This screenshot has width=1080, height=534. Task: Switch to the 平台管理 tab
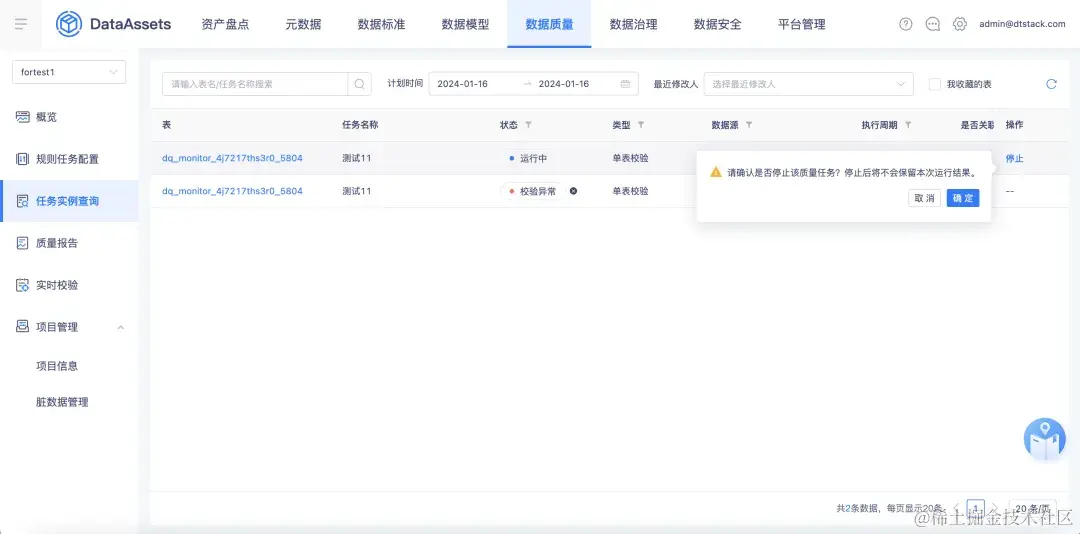pos(801,24)
